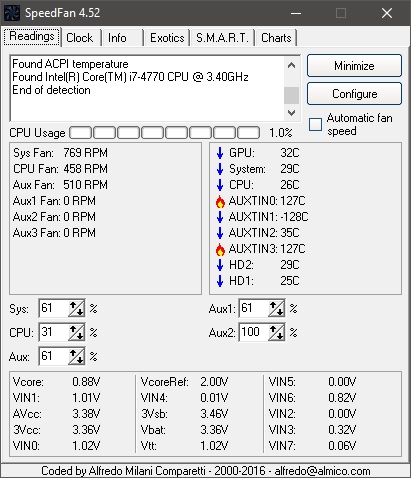This screenshot has height=478, width=411.
Task: Click the 'Found Intel(R) Core(TM) i7-4770' log line
Action: coord(130,77)
